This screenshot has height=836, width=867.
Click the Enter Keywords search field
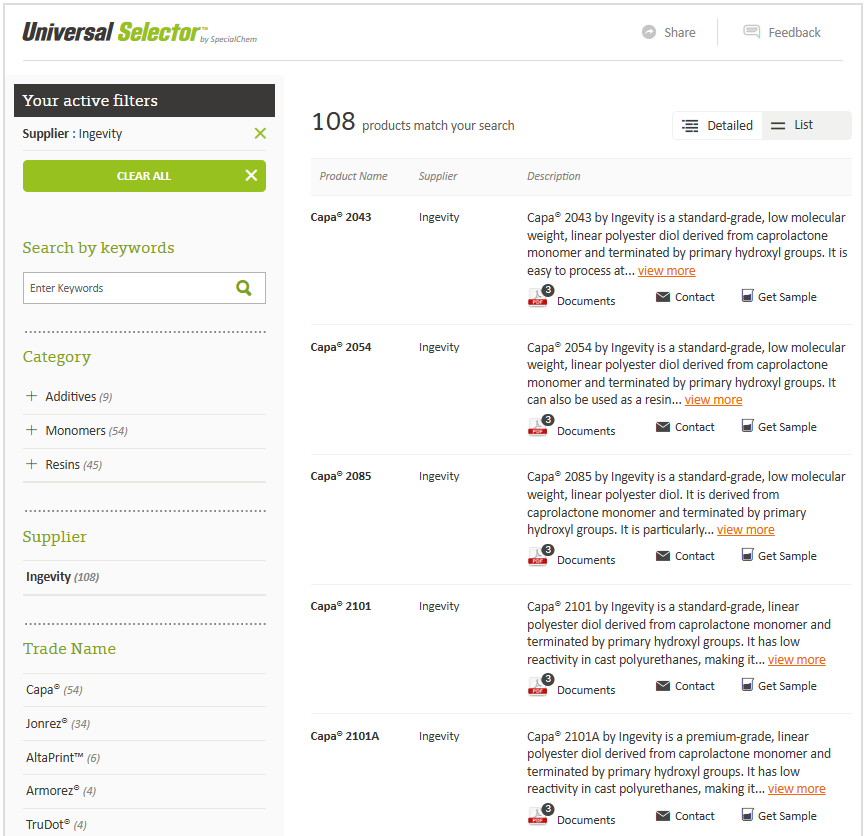coord(126,288)
